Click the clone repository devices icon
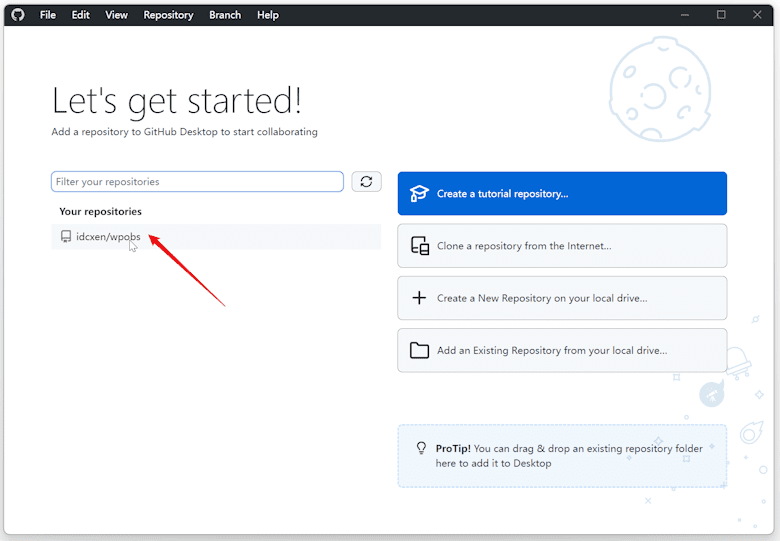The image size is (780, 541). click(419, 246)
